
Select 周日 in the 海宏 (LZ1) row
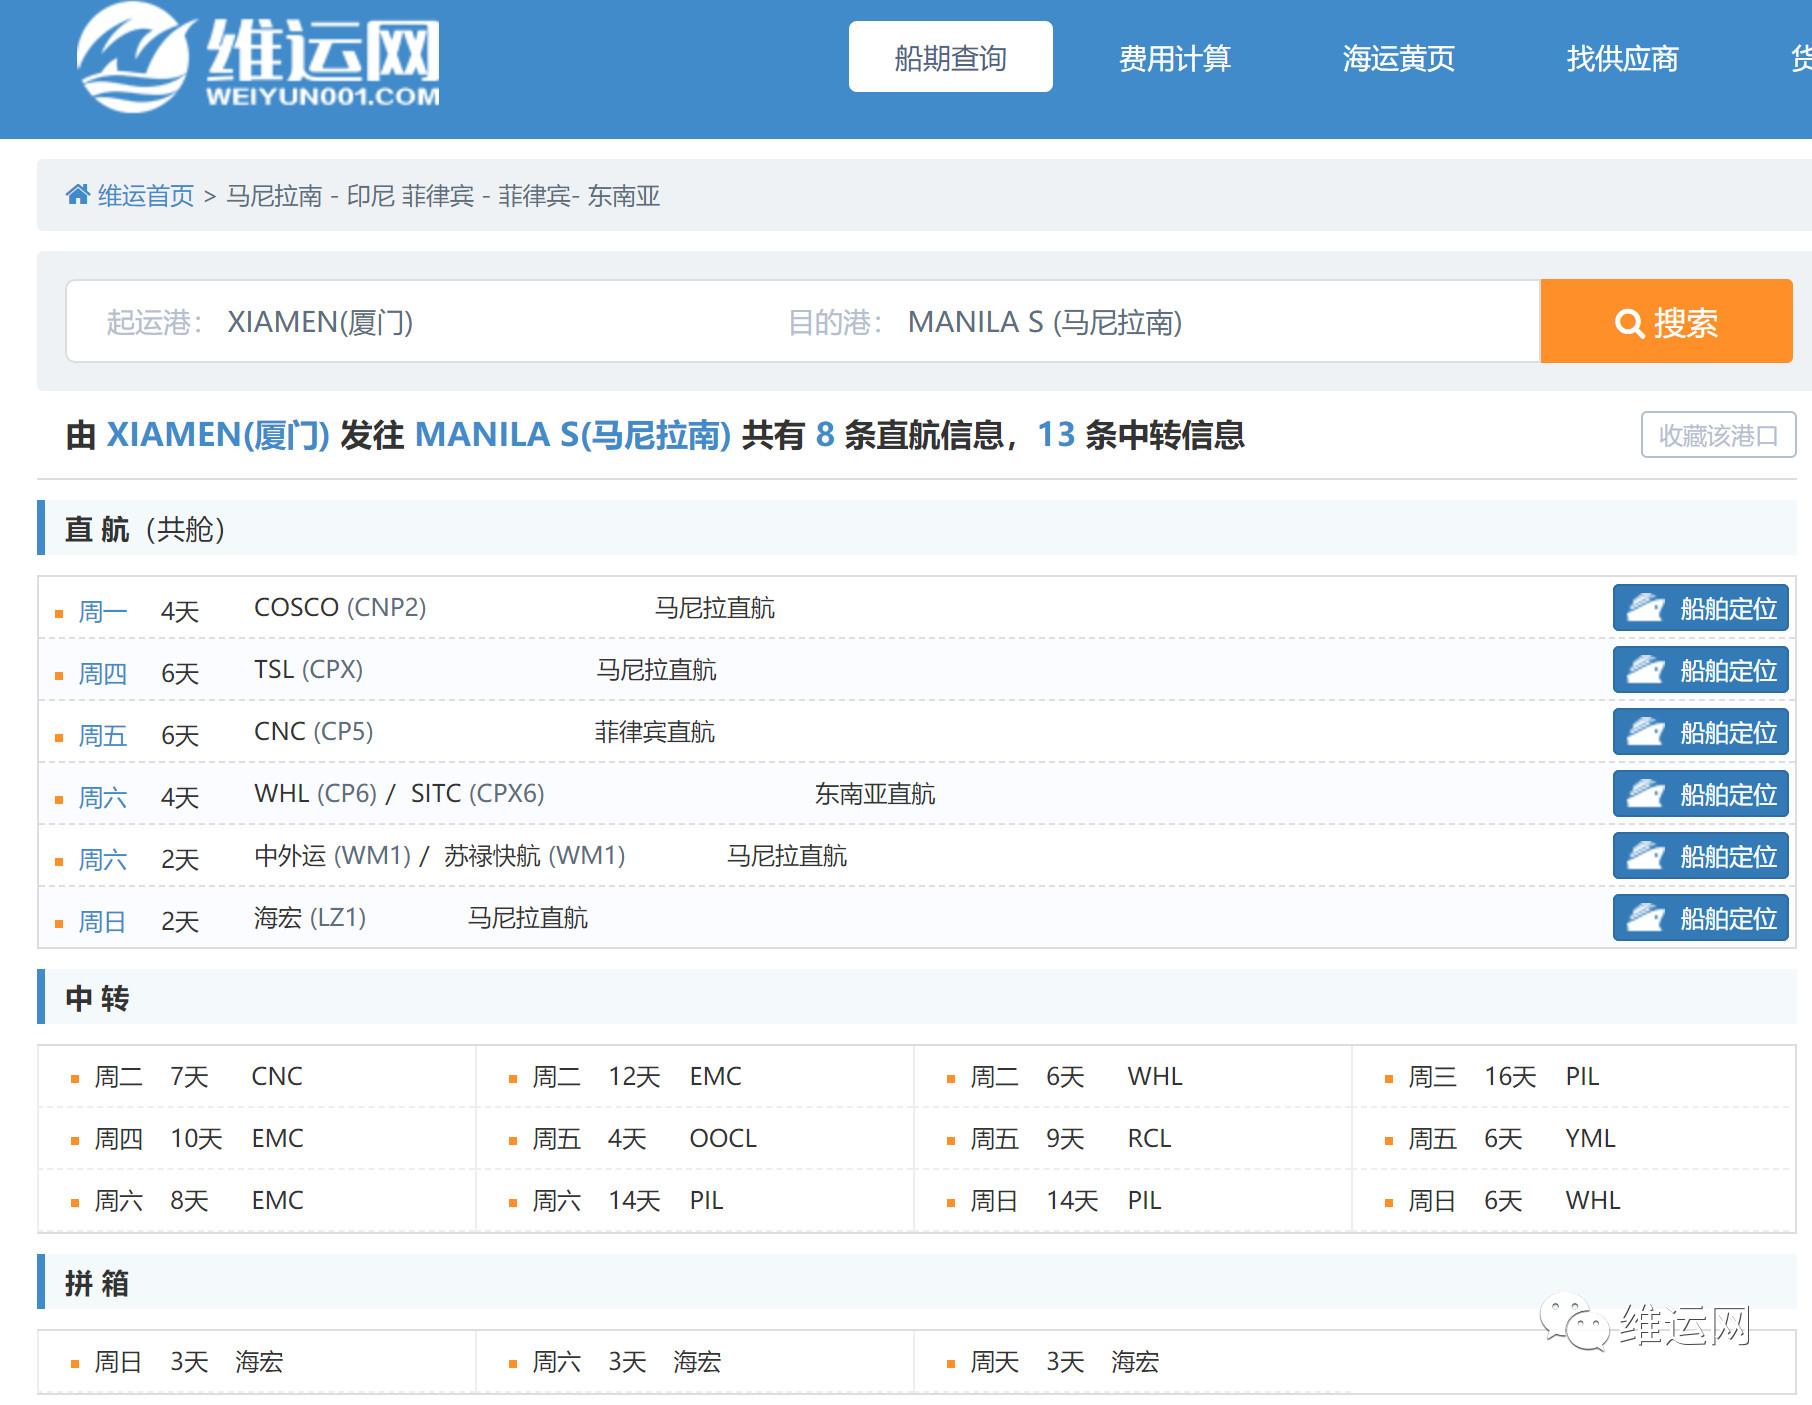(103, 921)
